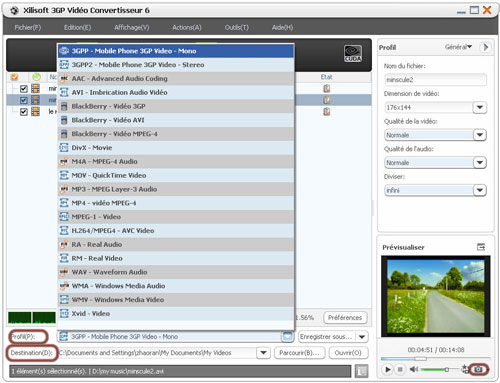
Task: Click the CUDA acceleration icon
Action: coord(353,53)
